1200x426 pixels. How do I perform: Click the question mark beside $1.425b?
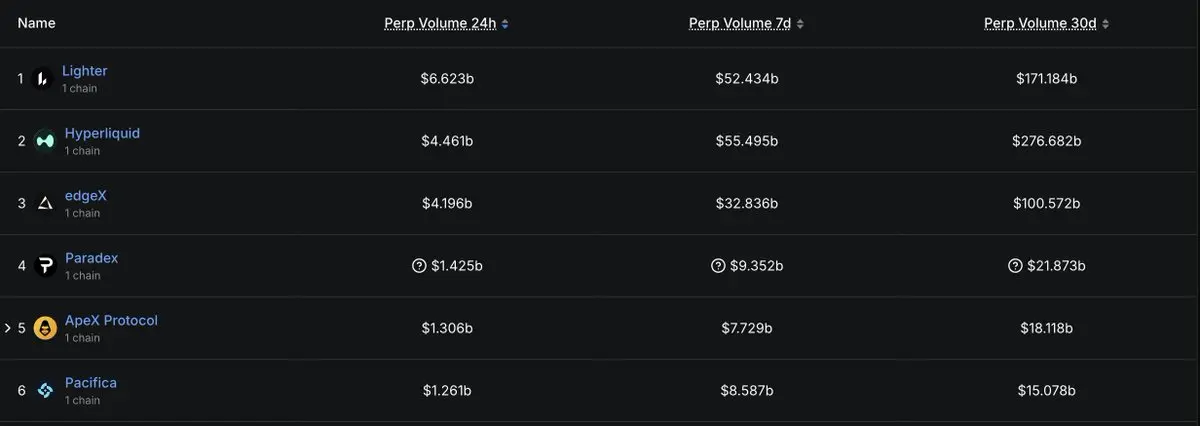[x=419, y=266]
